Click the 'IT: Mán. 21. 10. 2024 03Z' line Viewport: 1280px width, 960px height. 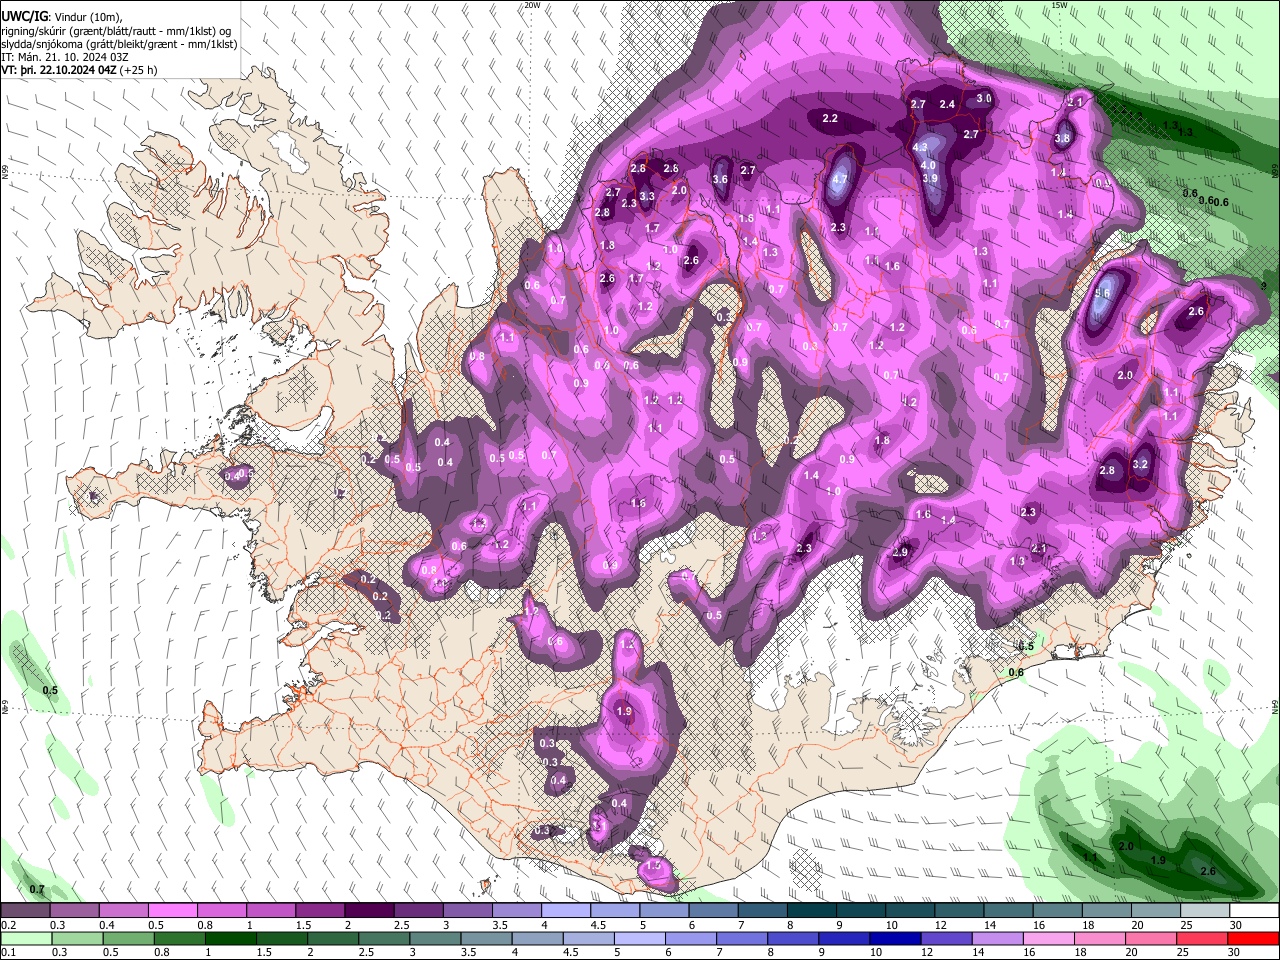tap(65, 57)
